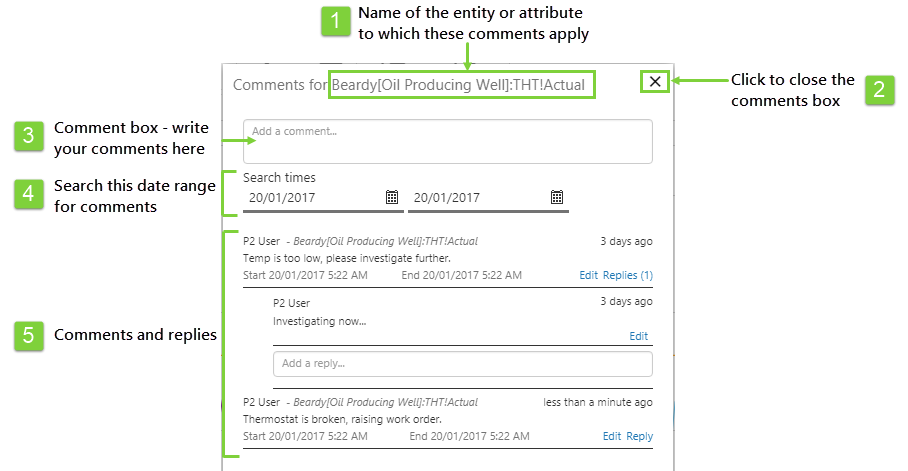Viewport: 908px width, 471px height.
Task: Click the start search date field
Action: (x=312, y=198)
